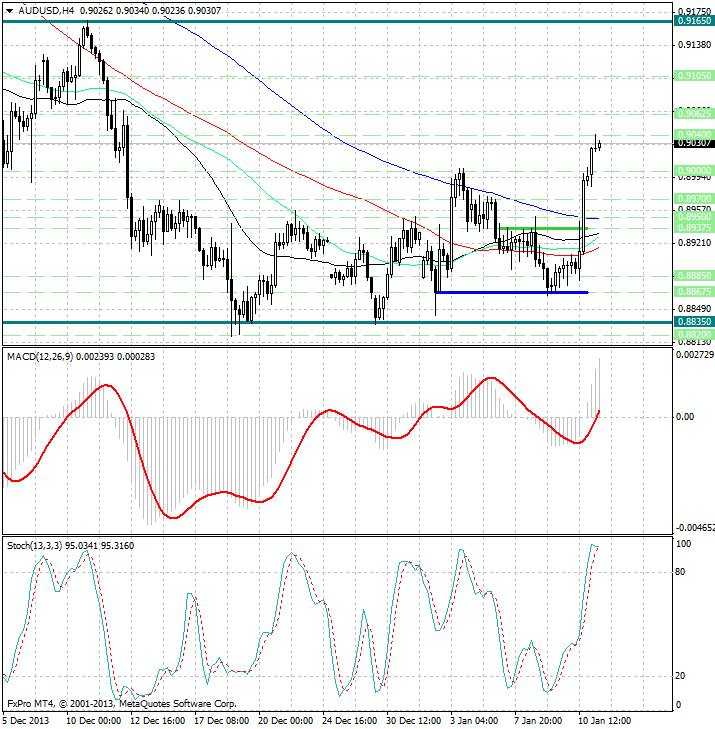
Task: Select the 3 Jan 04:00 time axis label
Action: pos(475,721)
